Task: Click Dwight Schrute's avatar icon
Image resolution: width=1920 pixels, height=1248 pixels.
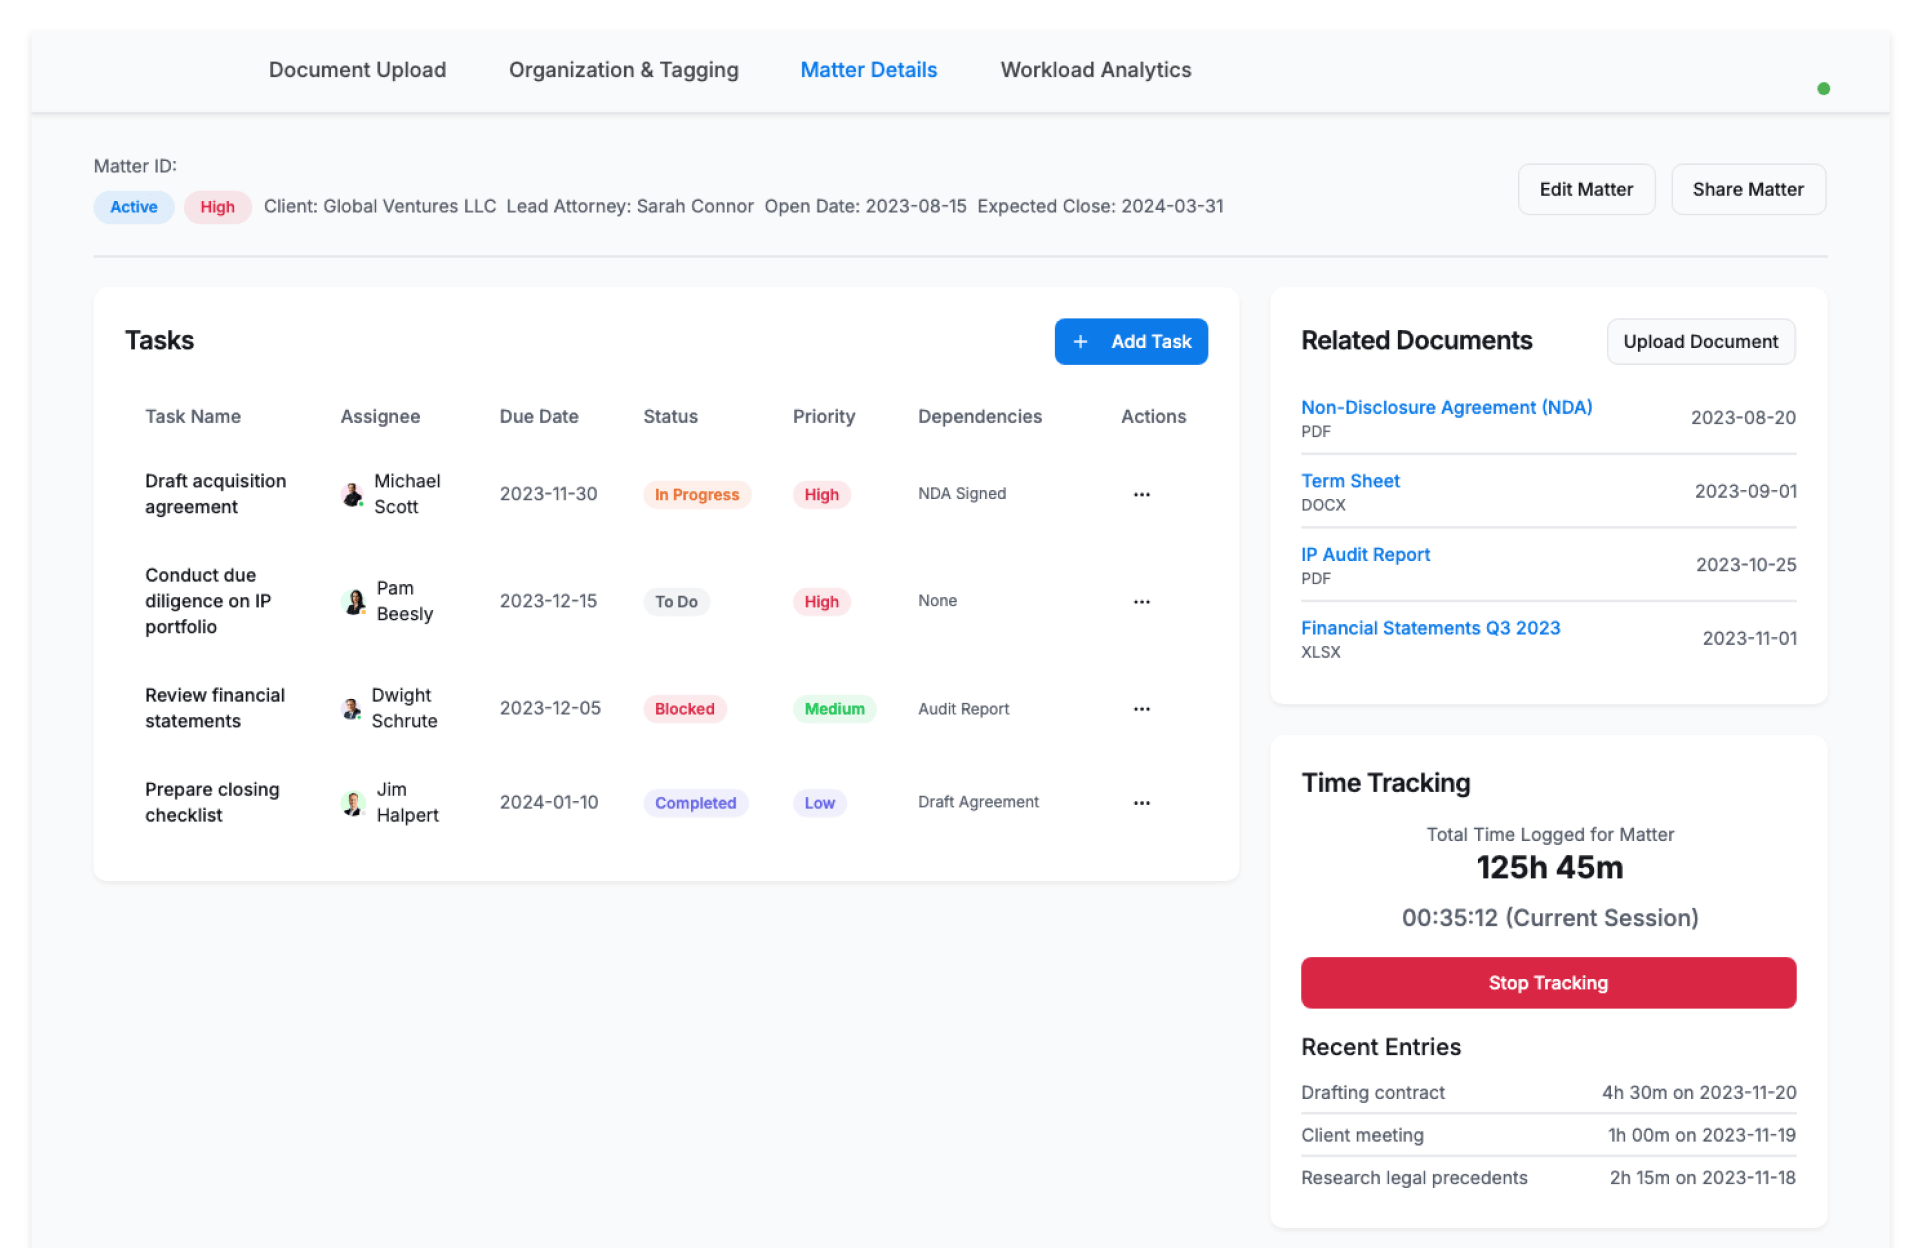Action: [x=351, y=708]
